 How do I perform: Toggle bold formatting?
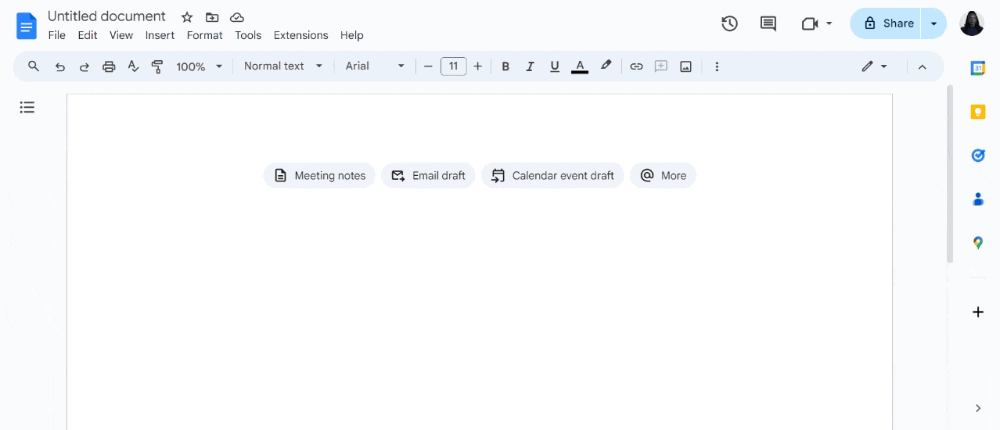click(506, 66)
